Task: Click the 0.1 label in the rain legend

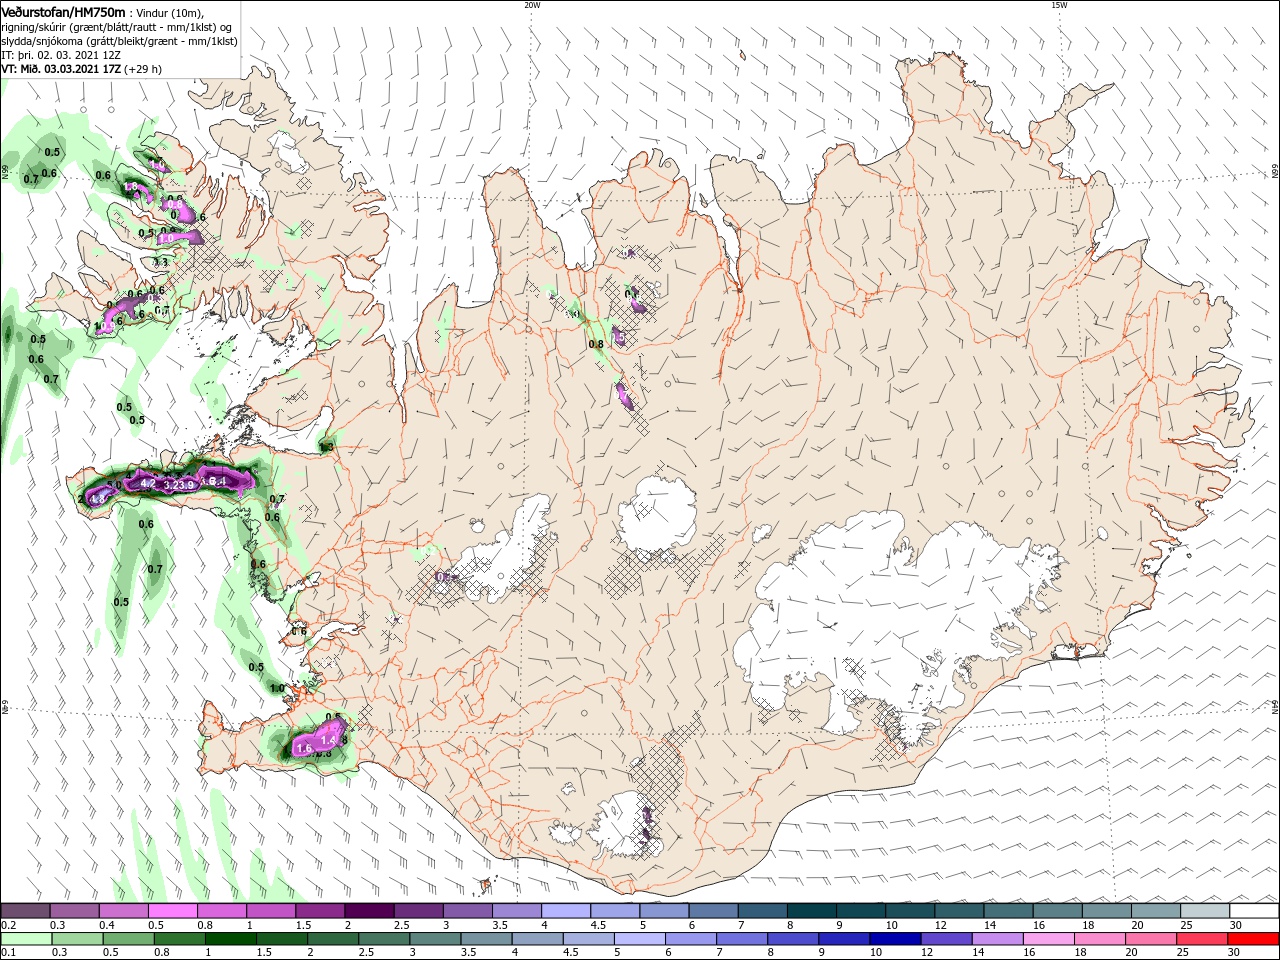Action: [9, 953]
